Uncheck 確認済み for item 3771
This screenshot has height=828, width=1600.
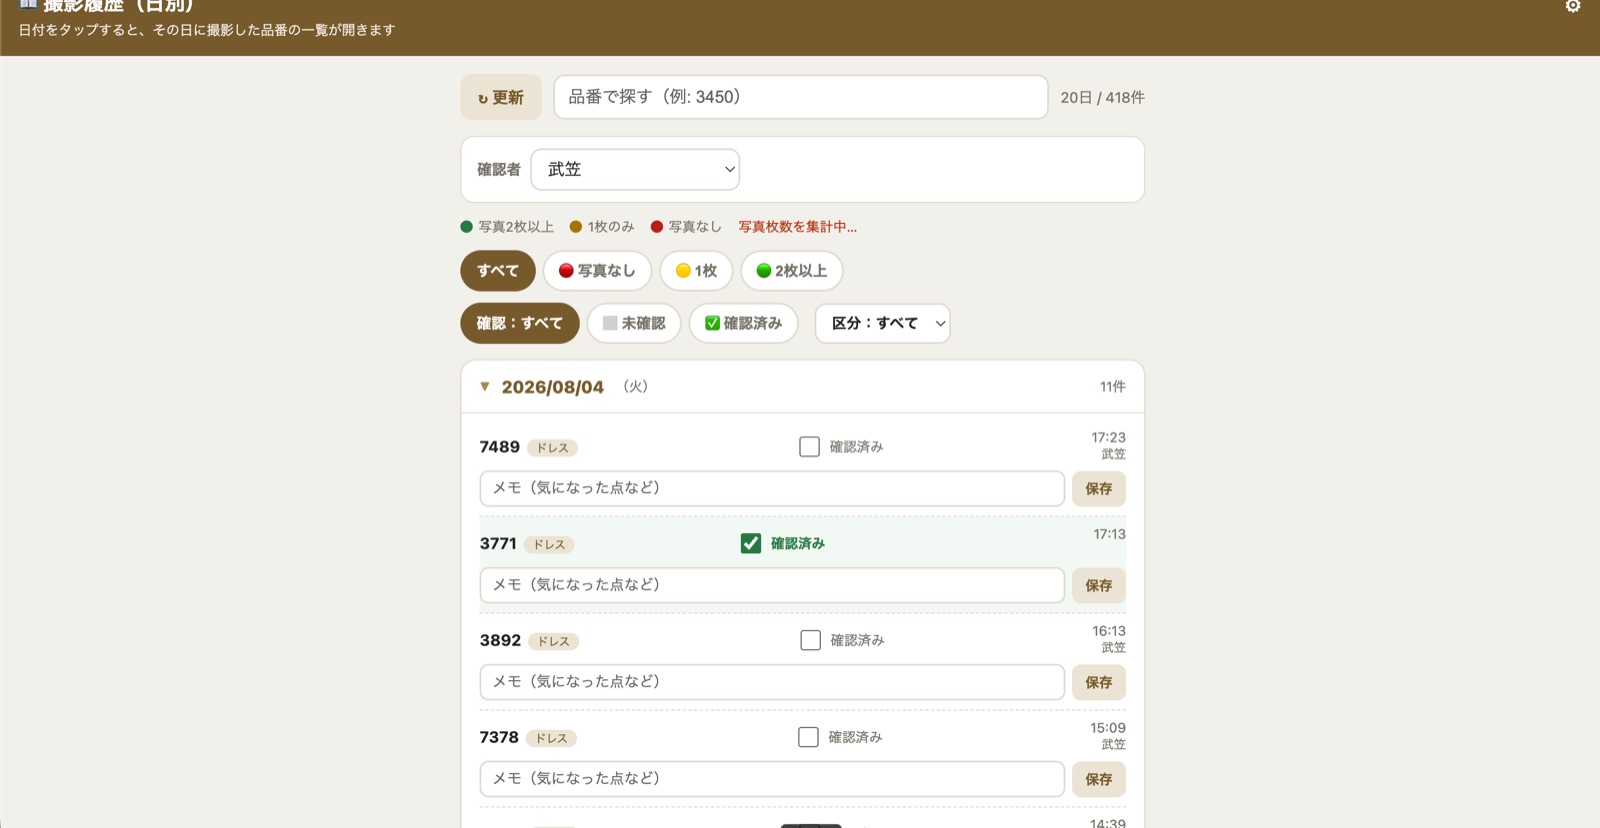tap(751, 543)
